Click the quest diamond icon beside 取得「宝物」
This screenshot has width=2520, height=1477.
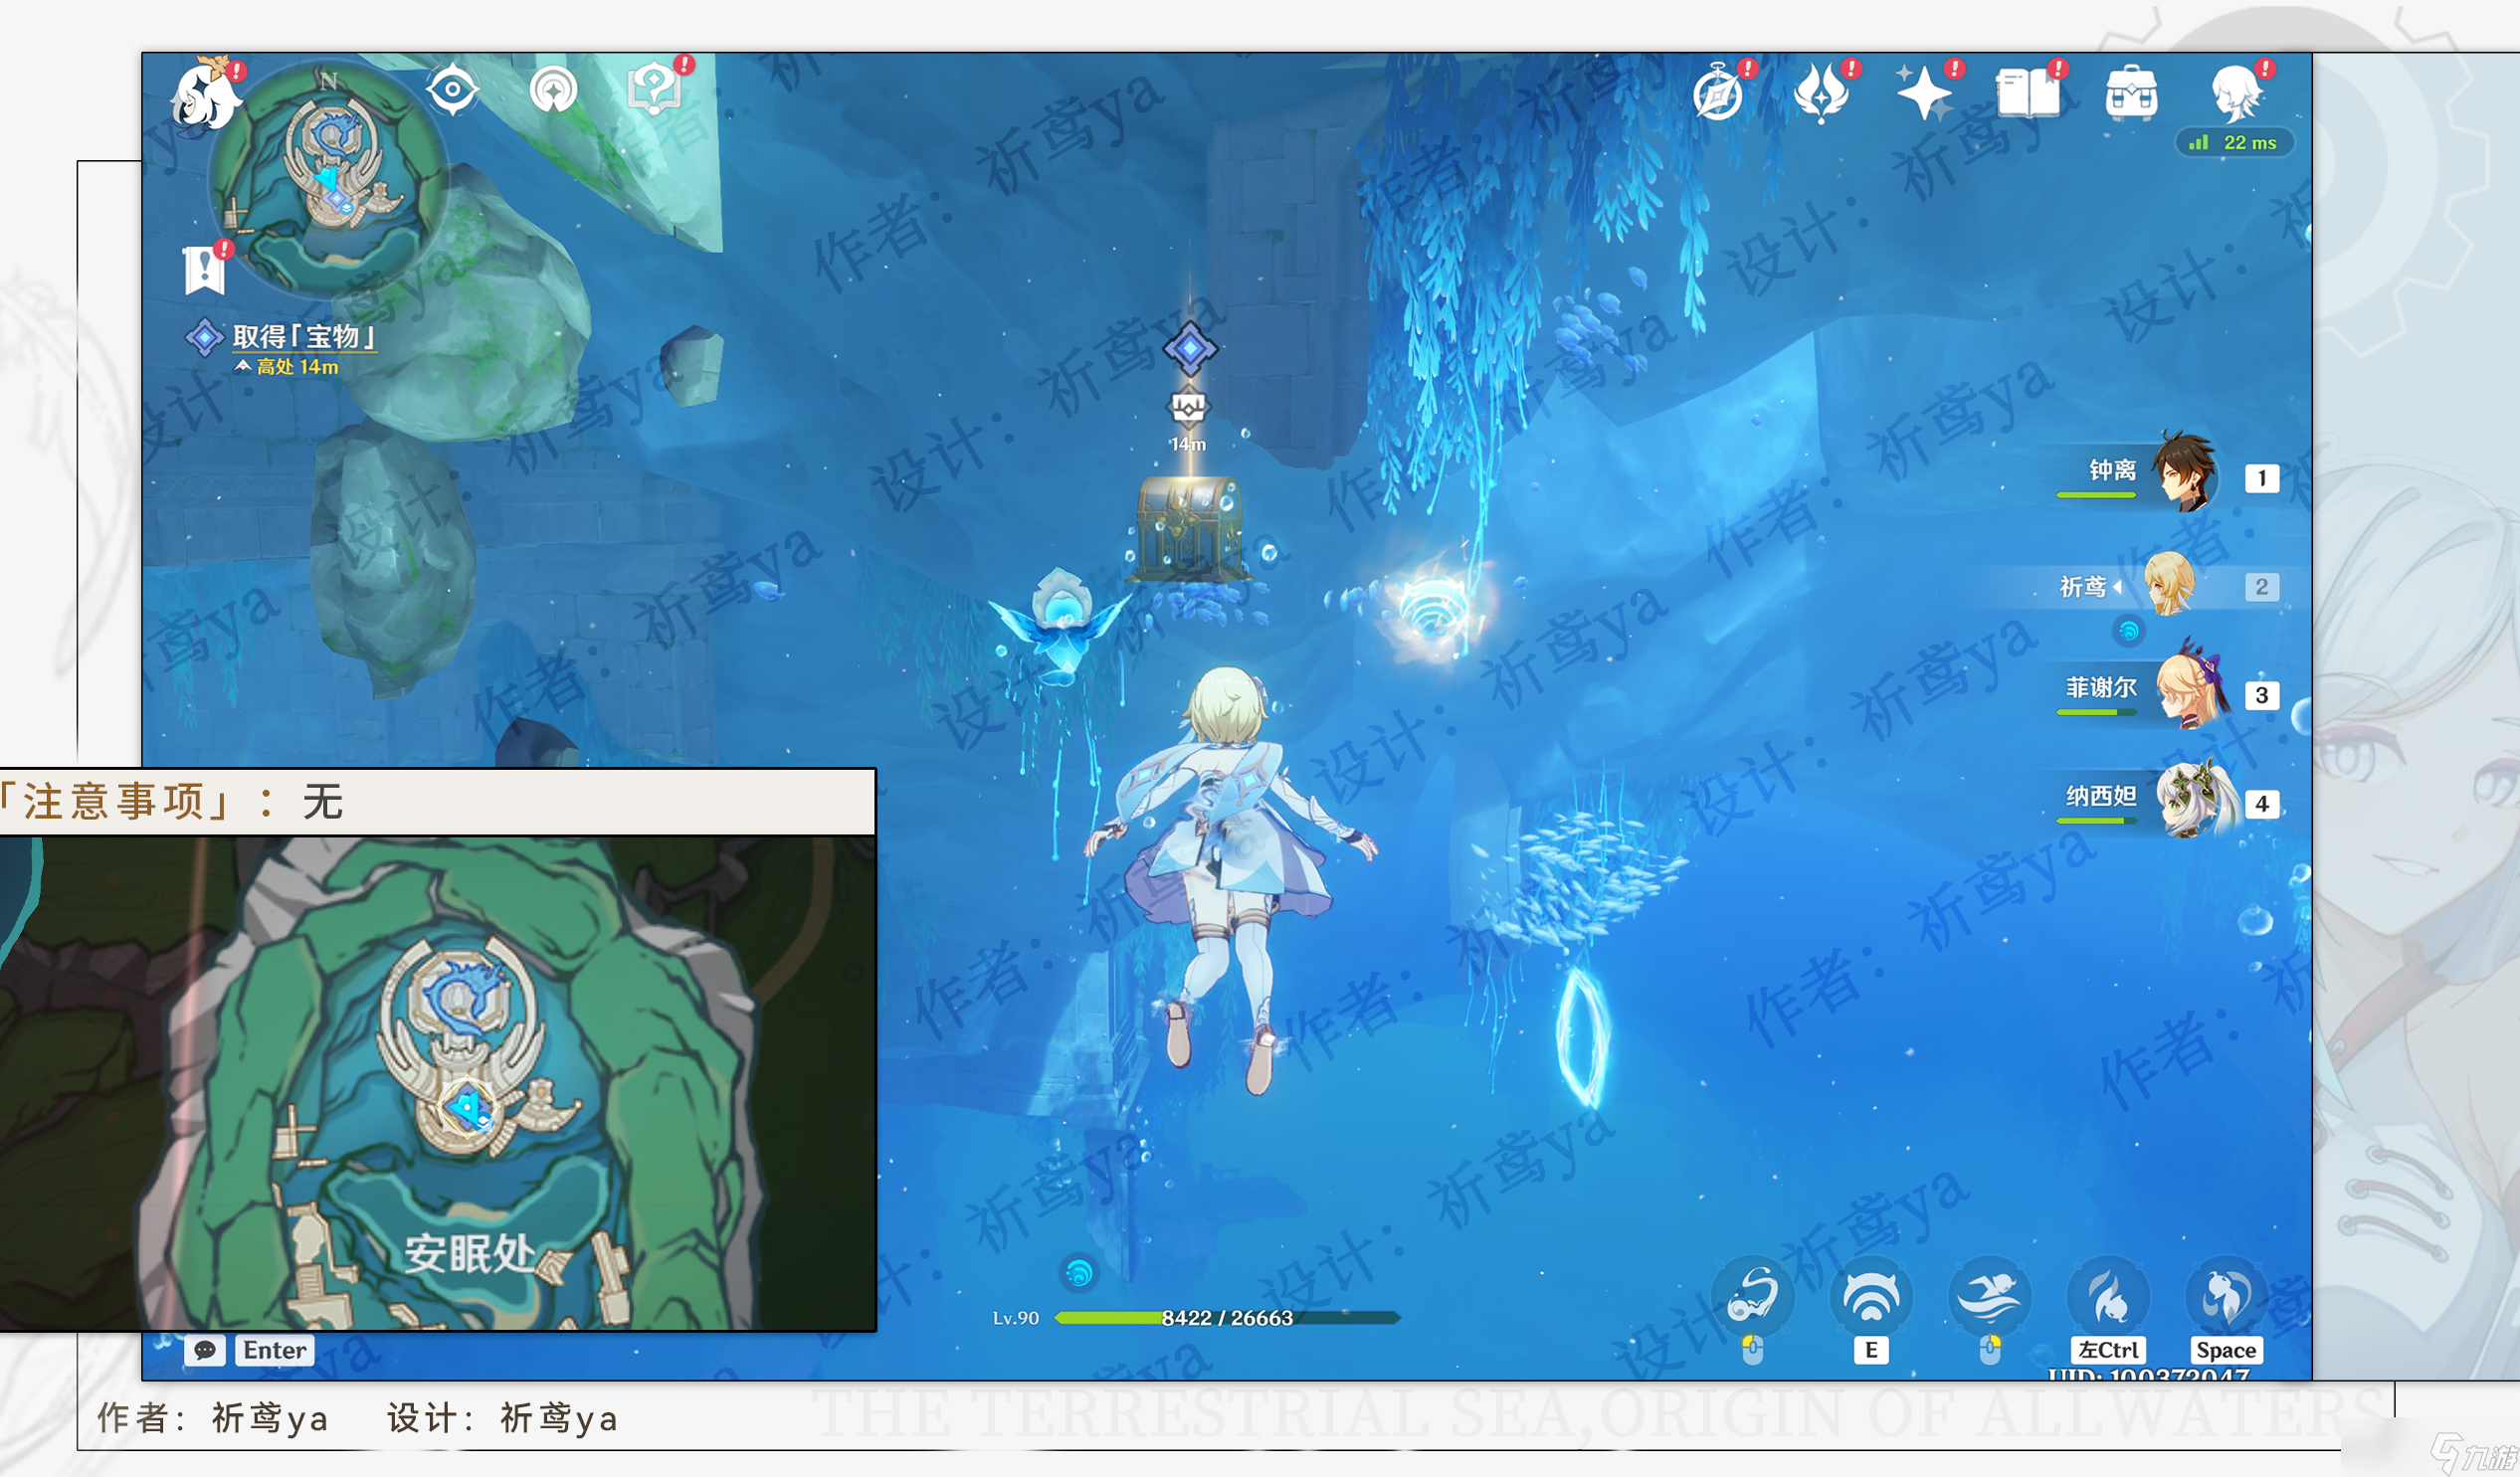pyautogui.click(x=204, y=337)
